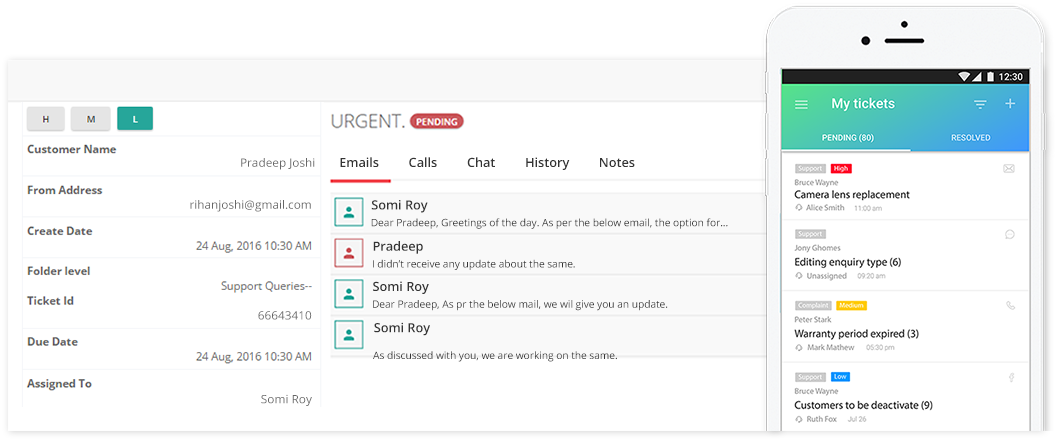Tap the plus icon to add ticket
This screenshot has height=445, width=1057.
tap(1010, 104)
